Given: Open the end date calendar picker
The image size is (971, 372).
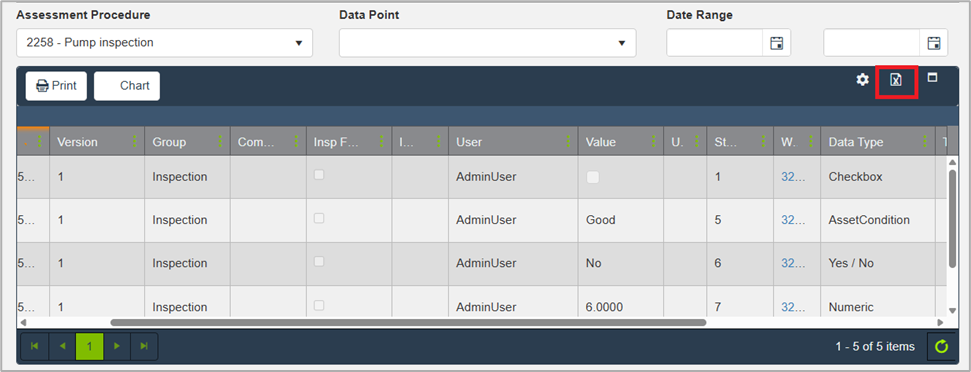Looking at the screenshot, I should [x=934, y=43].
